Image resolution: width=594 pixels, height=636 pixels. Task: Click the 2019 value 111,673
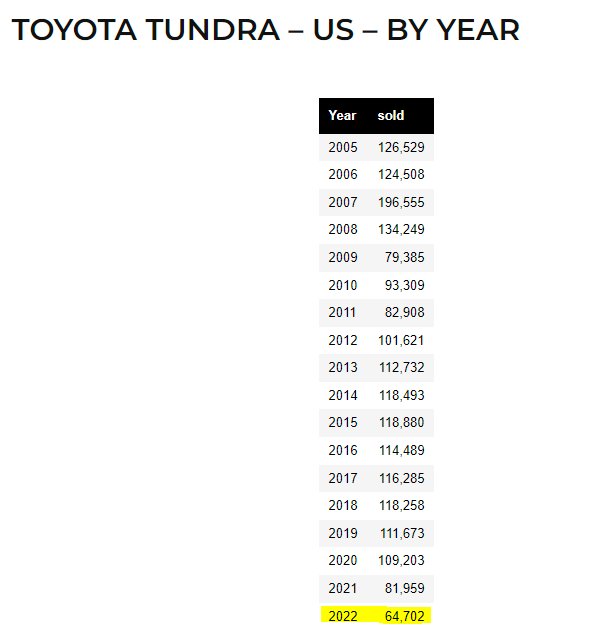(x=402, y=533)
